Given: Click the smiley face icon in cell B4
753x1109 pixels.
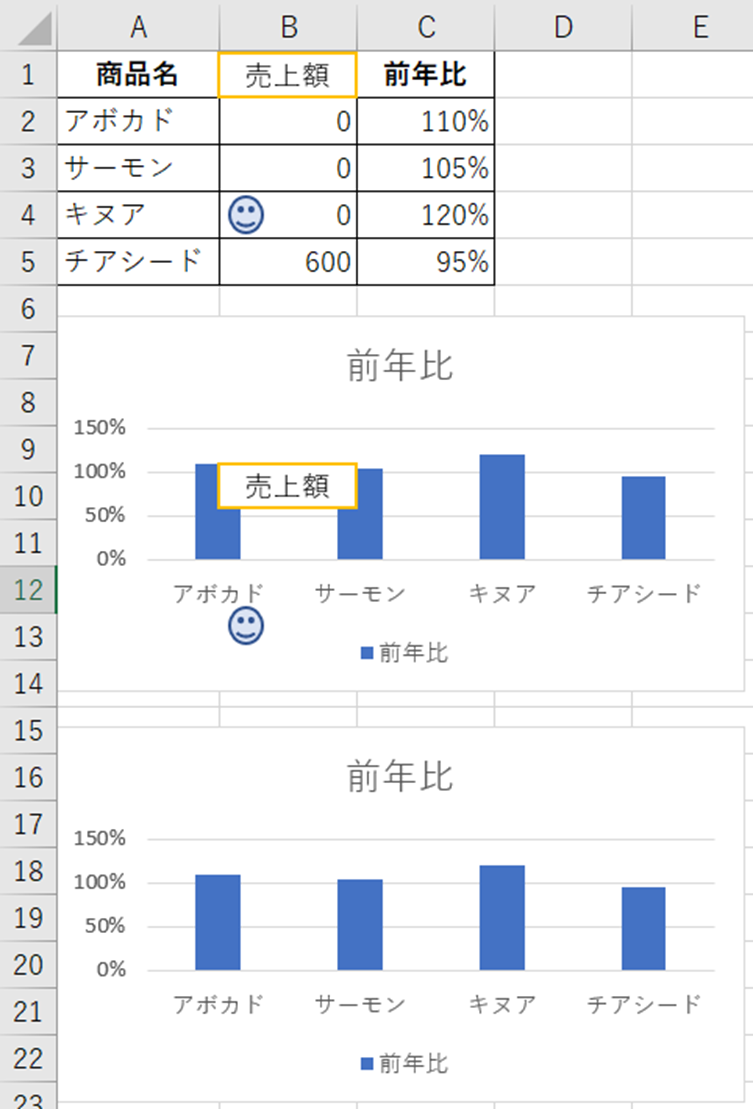Looking at the screenshot, I should pos(245,216).
